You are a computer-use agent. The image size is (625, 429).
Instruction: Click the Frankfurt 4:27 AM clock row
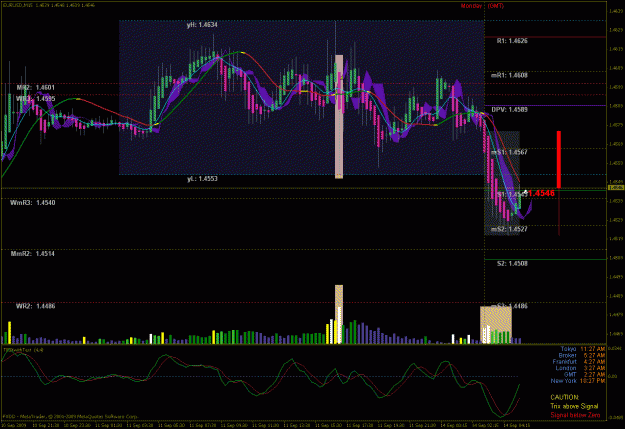point(579,362)
